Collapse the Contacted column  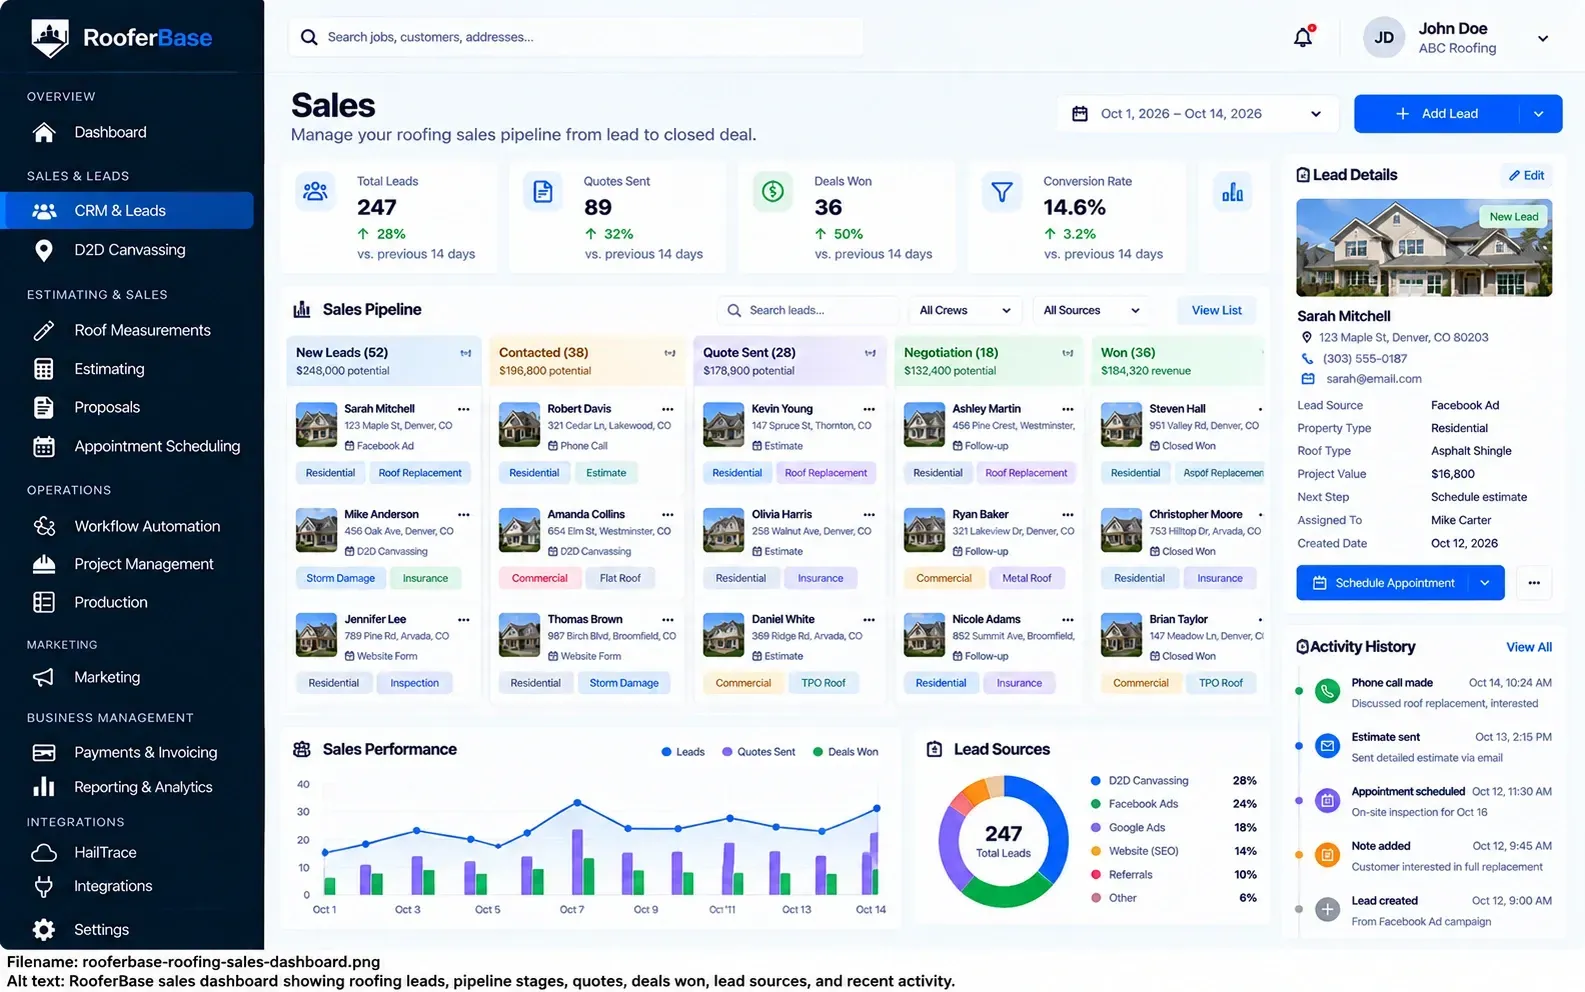click(669, 353)
